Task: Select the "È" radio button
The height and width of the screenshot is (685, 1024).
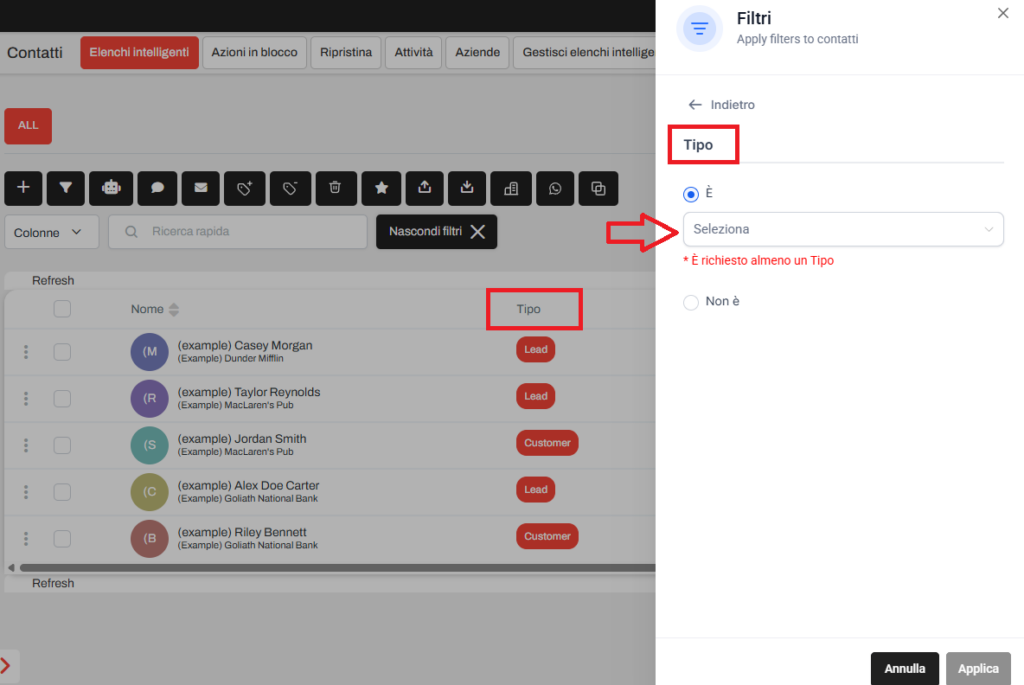Action: tap(691, 194)
